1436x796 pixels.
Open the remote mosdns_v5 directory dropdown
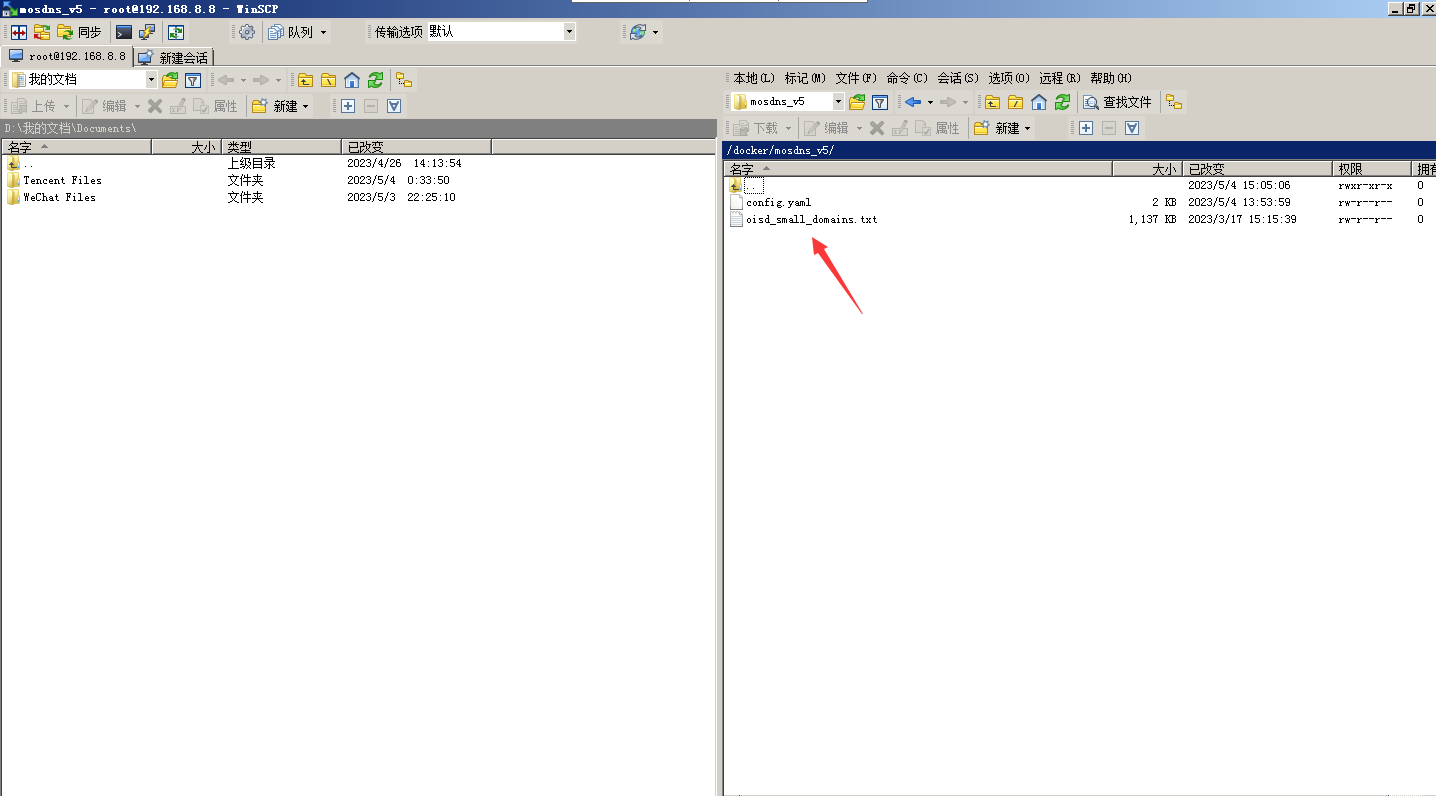[x=838, y=102]
